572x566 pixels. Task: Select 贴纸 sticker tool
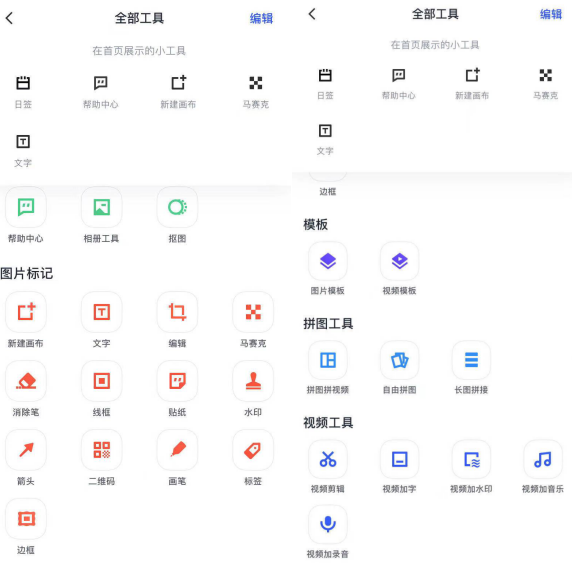tap(177, 381)
